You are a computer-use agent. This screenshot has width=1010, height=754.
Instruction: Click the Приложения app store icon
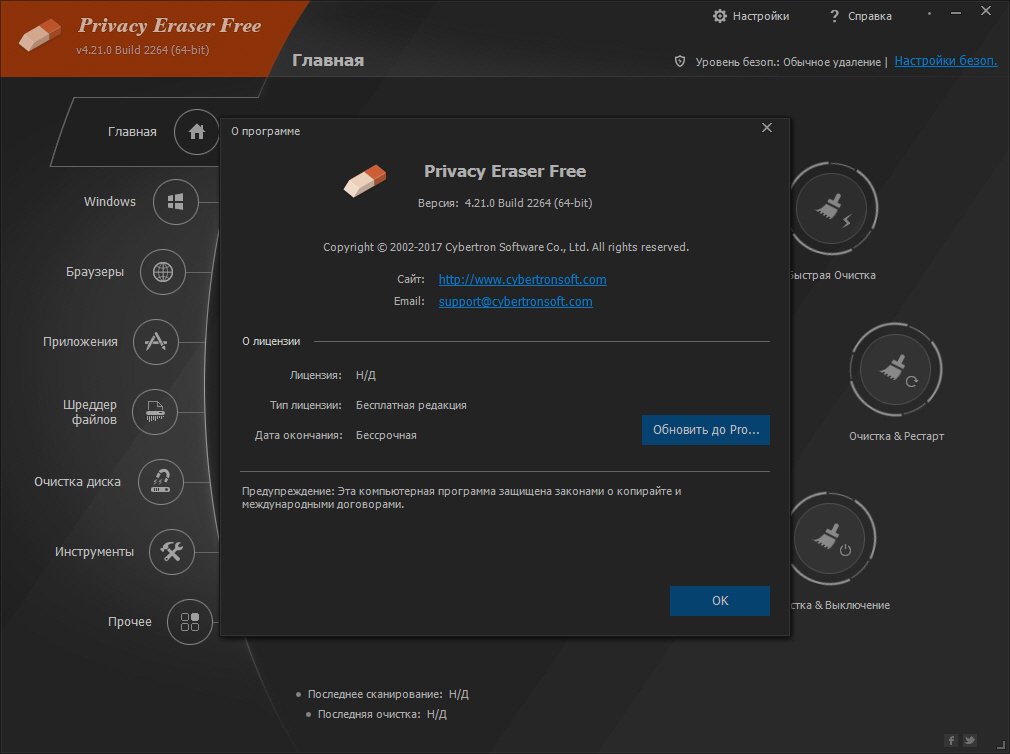click(155, 342)
